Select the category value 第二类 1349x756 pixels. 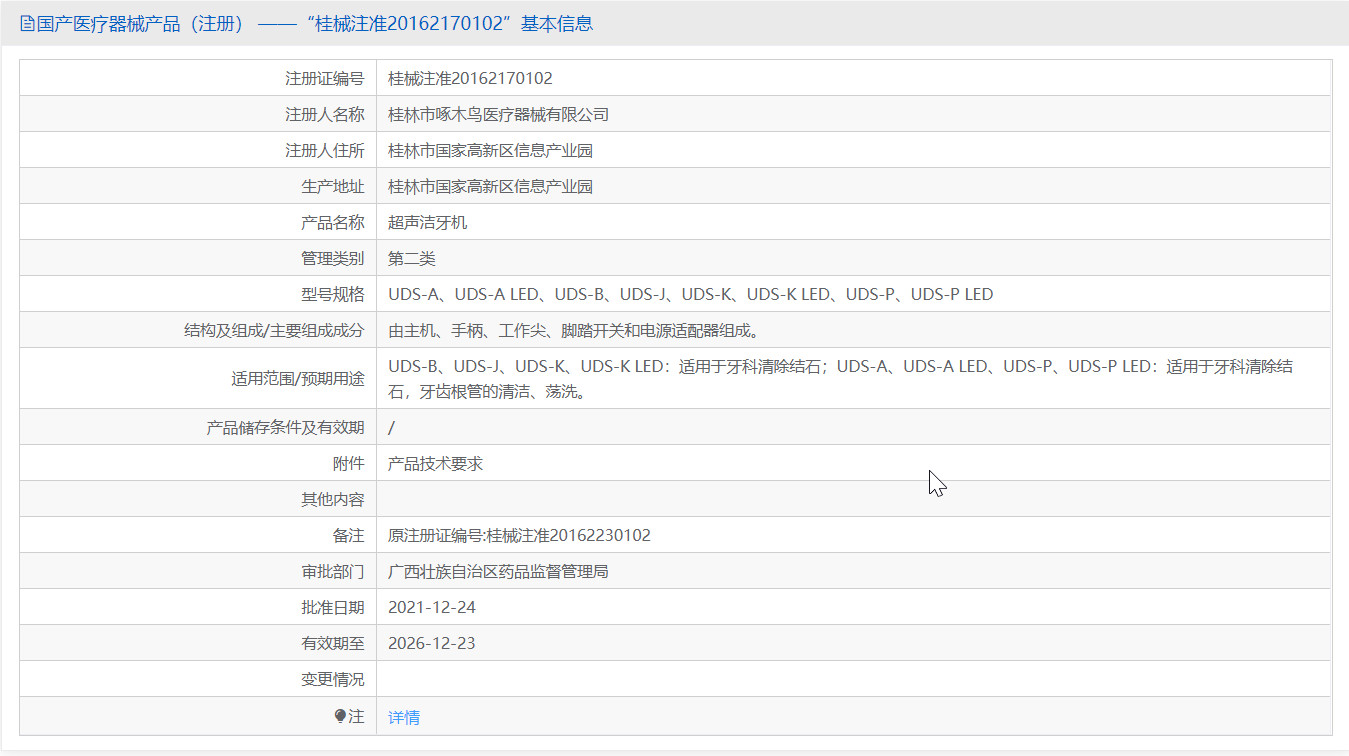point(412,258)
